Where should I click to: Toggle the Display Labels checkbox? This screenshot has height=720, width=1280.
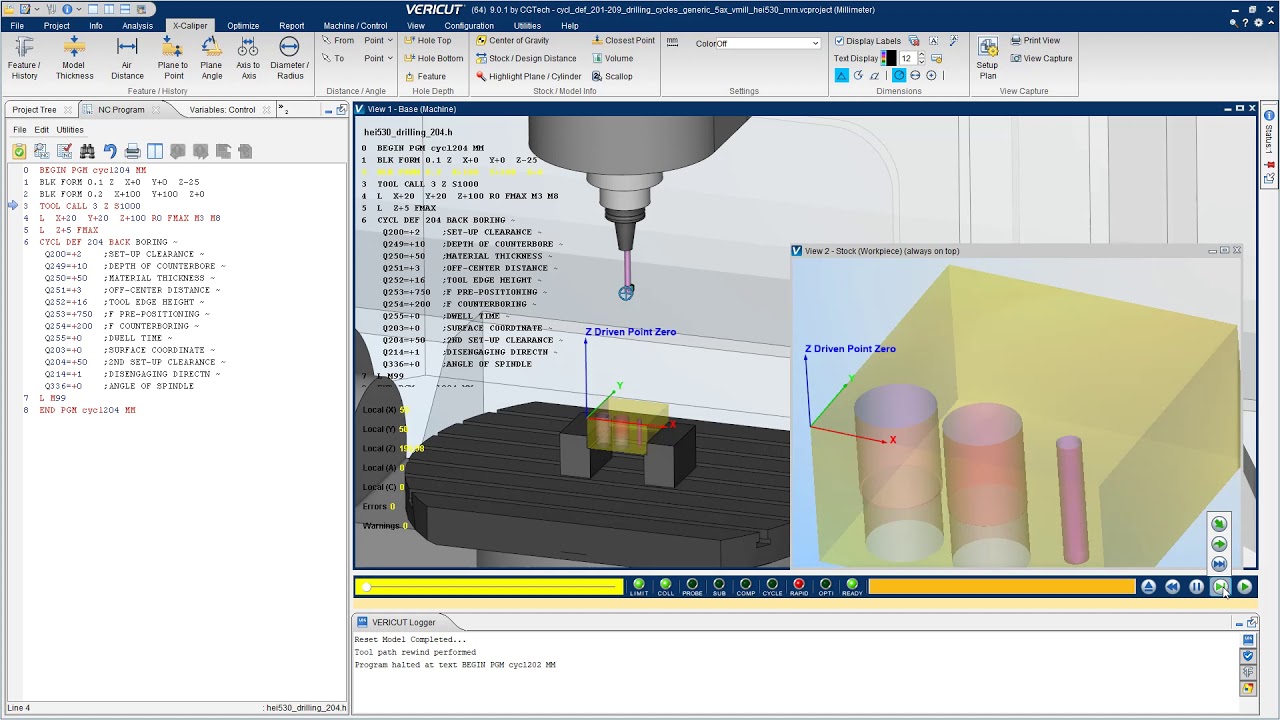pyautogui.click(x=840, y=41)
